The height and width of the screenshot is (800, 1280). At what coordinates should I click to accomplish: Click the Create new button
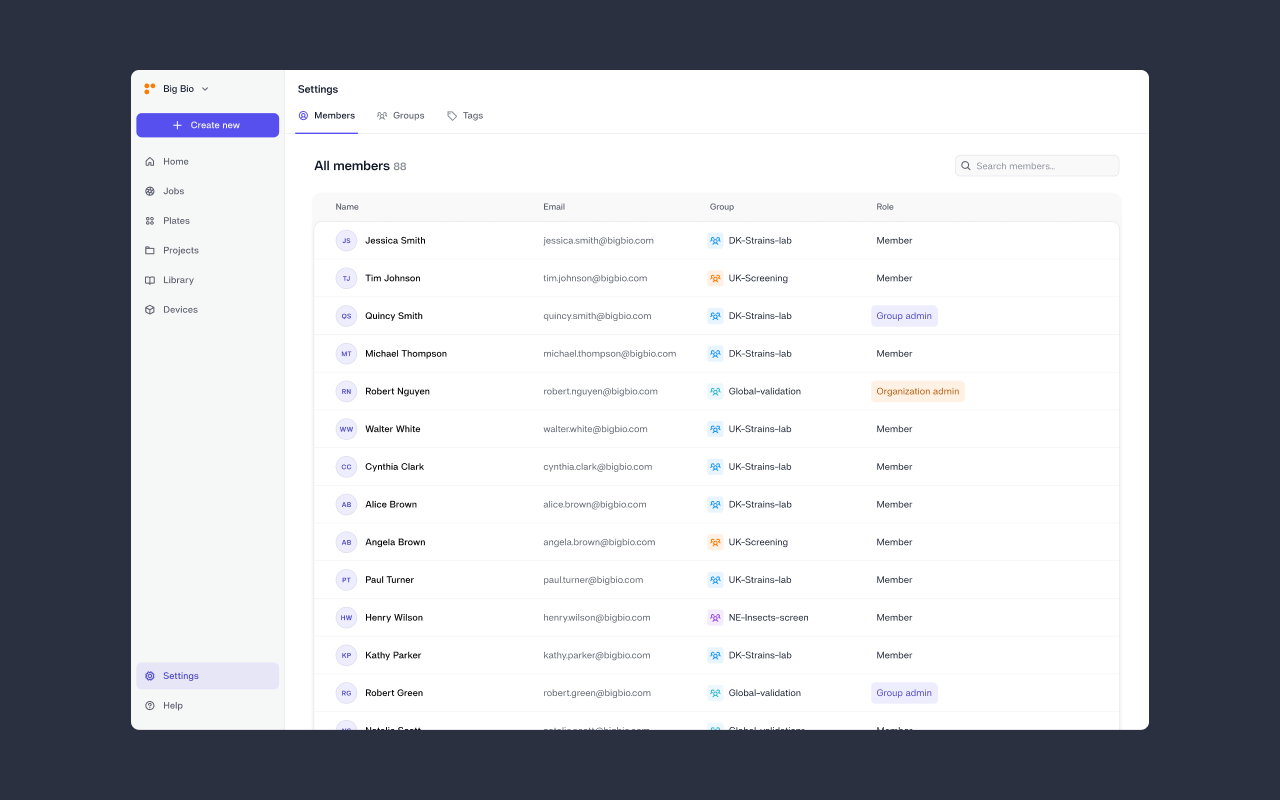(x=207, y=124)
